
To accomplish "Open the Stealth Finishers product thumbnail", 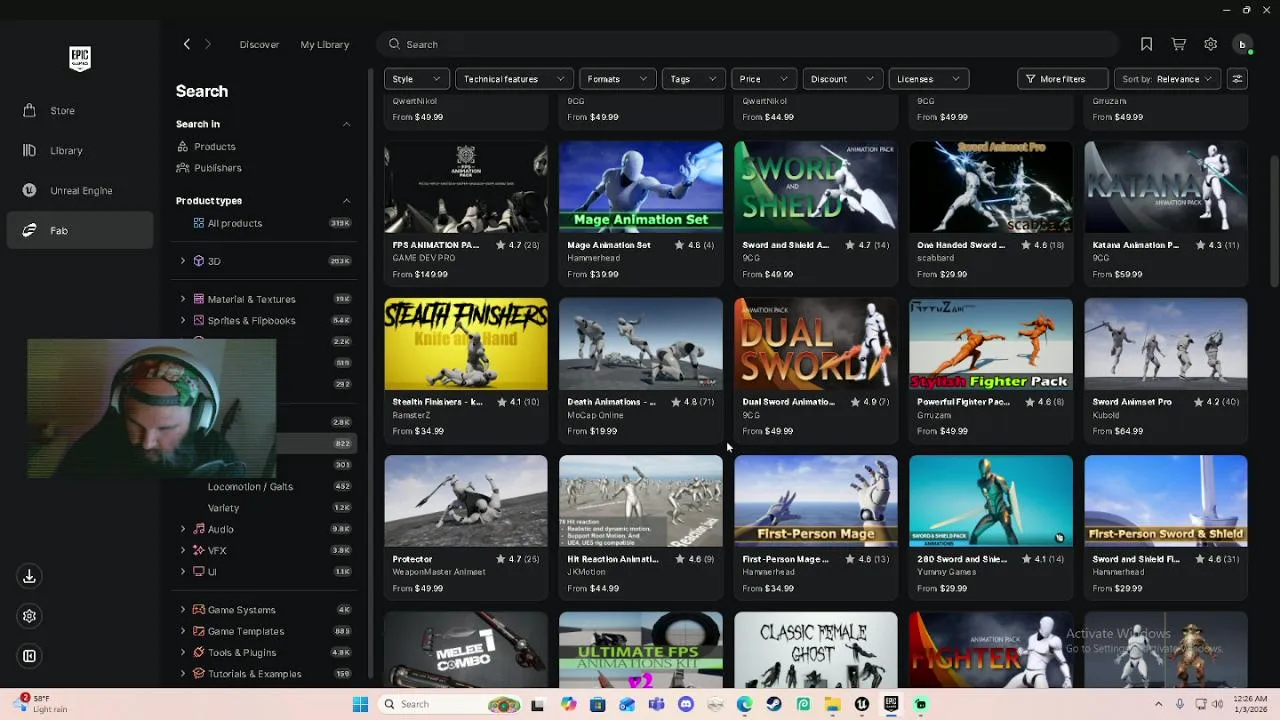I will [466, 344].
